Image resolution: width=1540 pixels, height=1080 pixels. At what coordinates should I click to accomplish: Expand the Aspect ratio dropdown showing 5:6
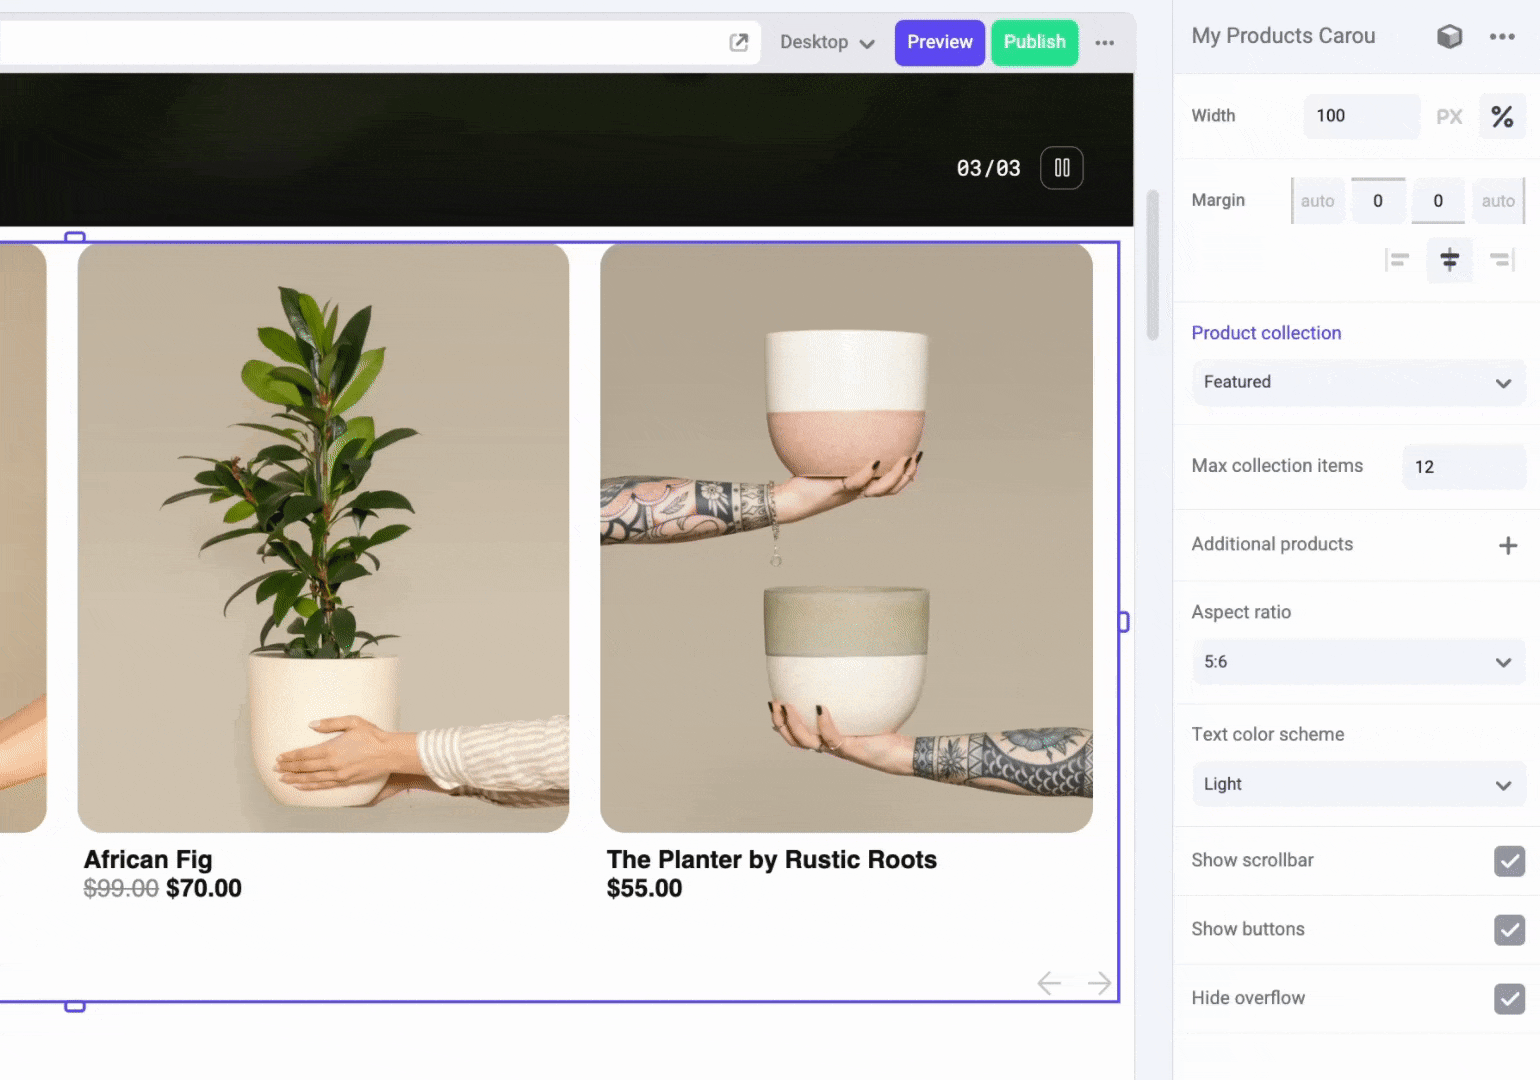point(1358,661)
